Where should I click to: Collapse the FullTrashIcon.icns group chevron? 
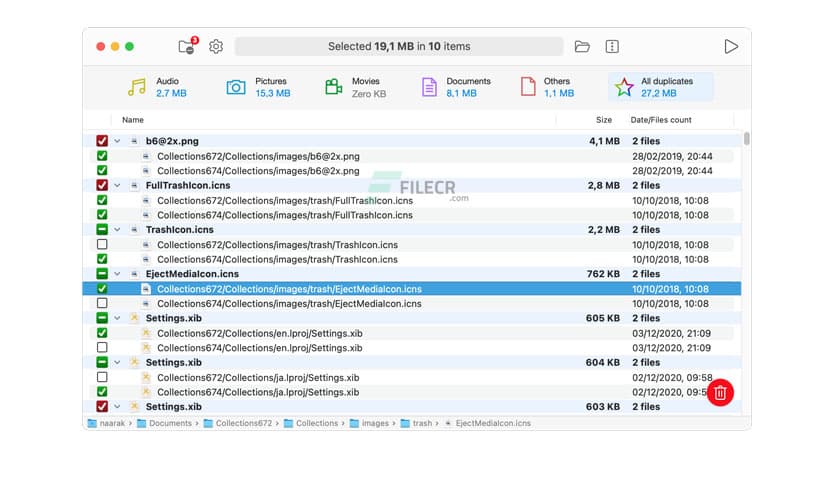[x=117, y=186]
